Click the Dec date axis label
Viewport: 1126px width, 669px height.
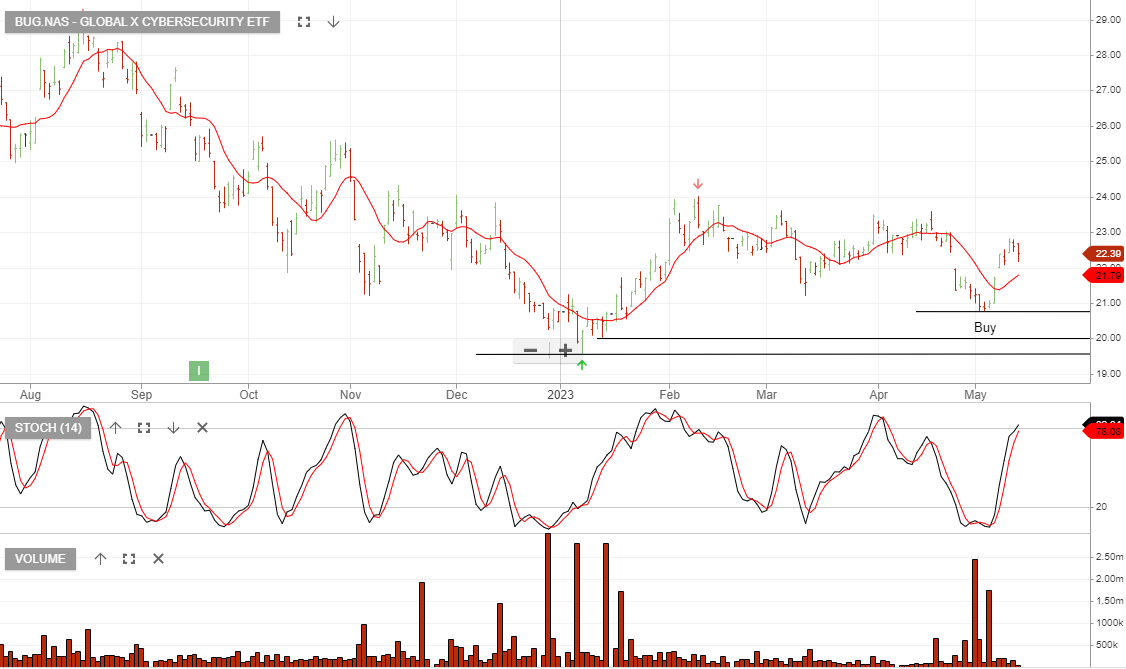coord(457,395)
